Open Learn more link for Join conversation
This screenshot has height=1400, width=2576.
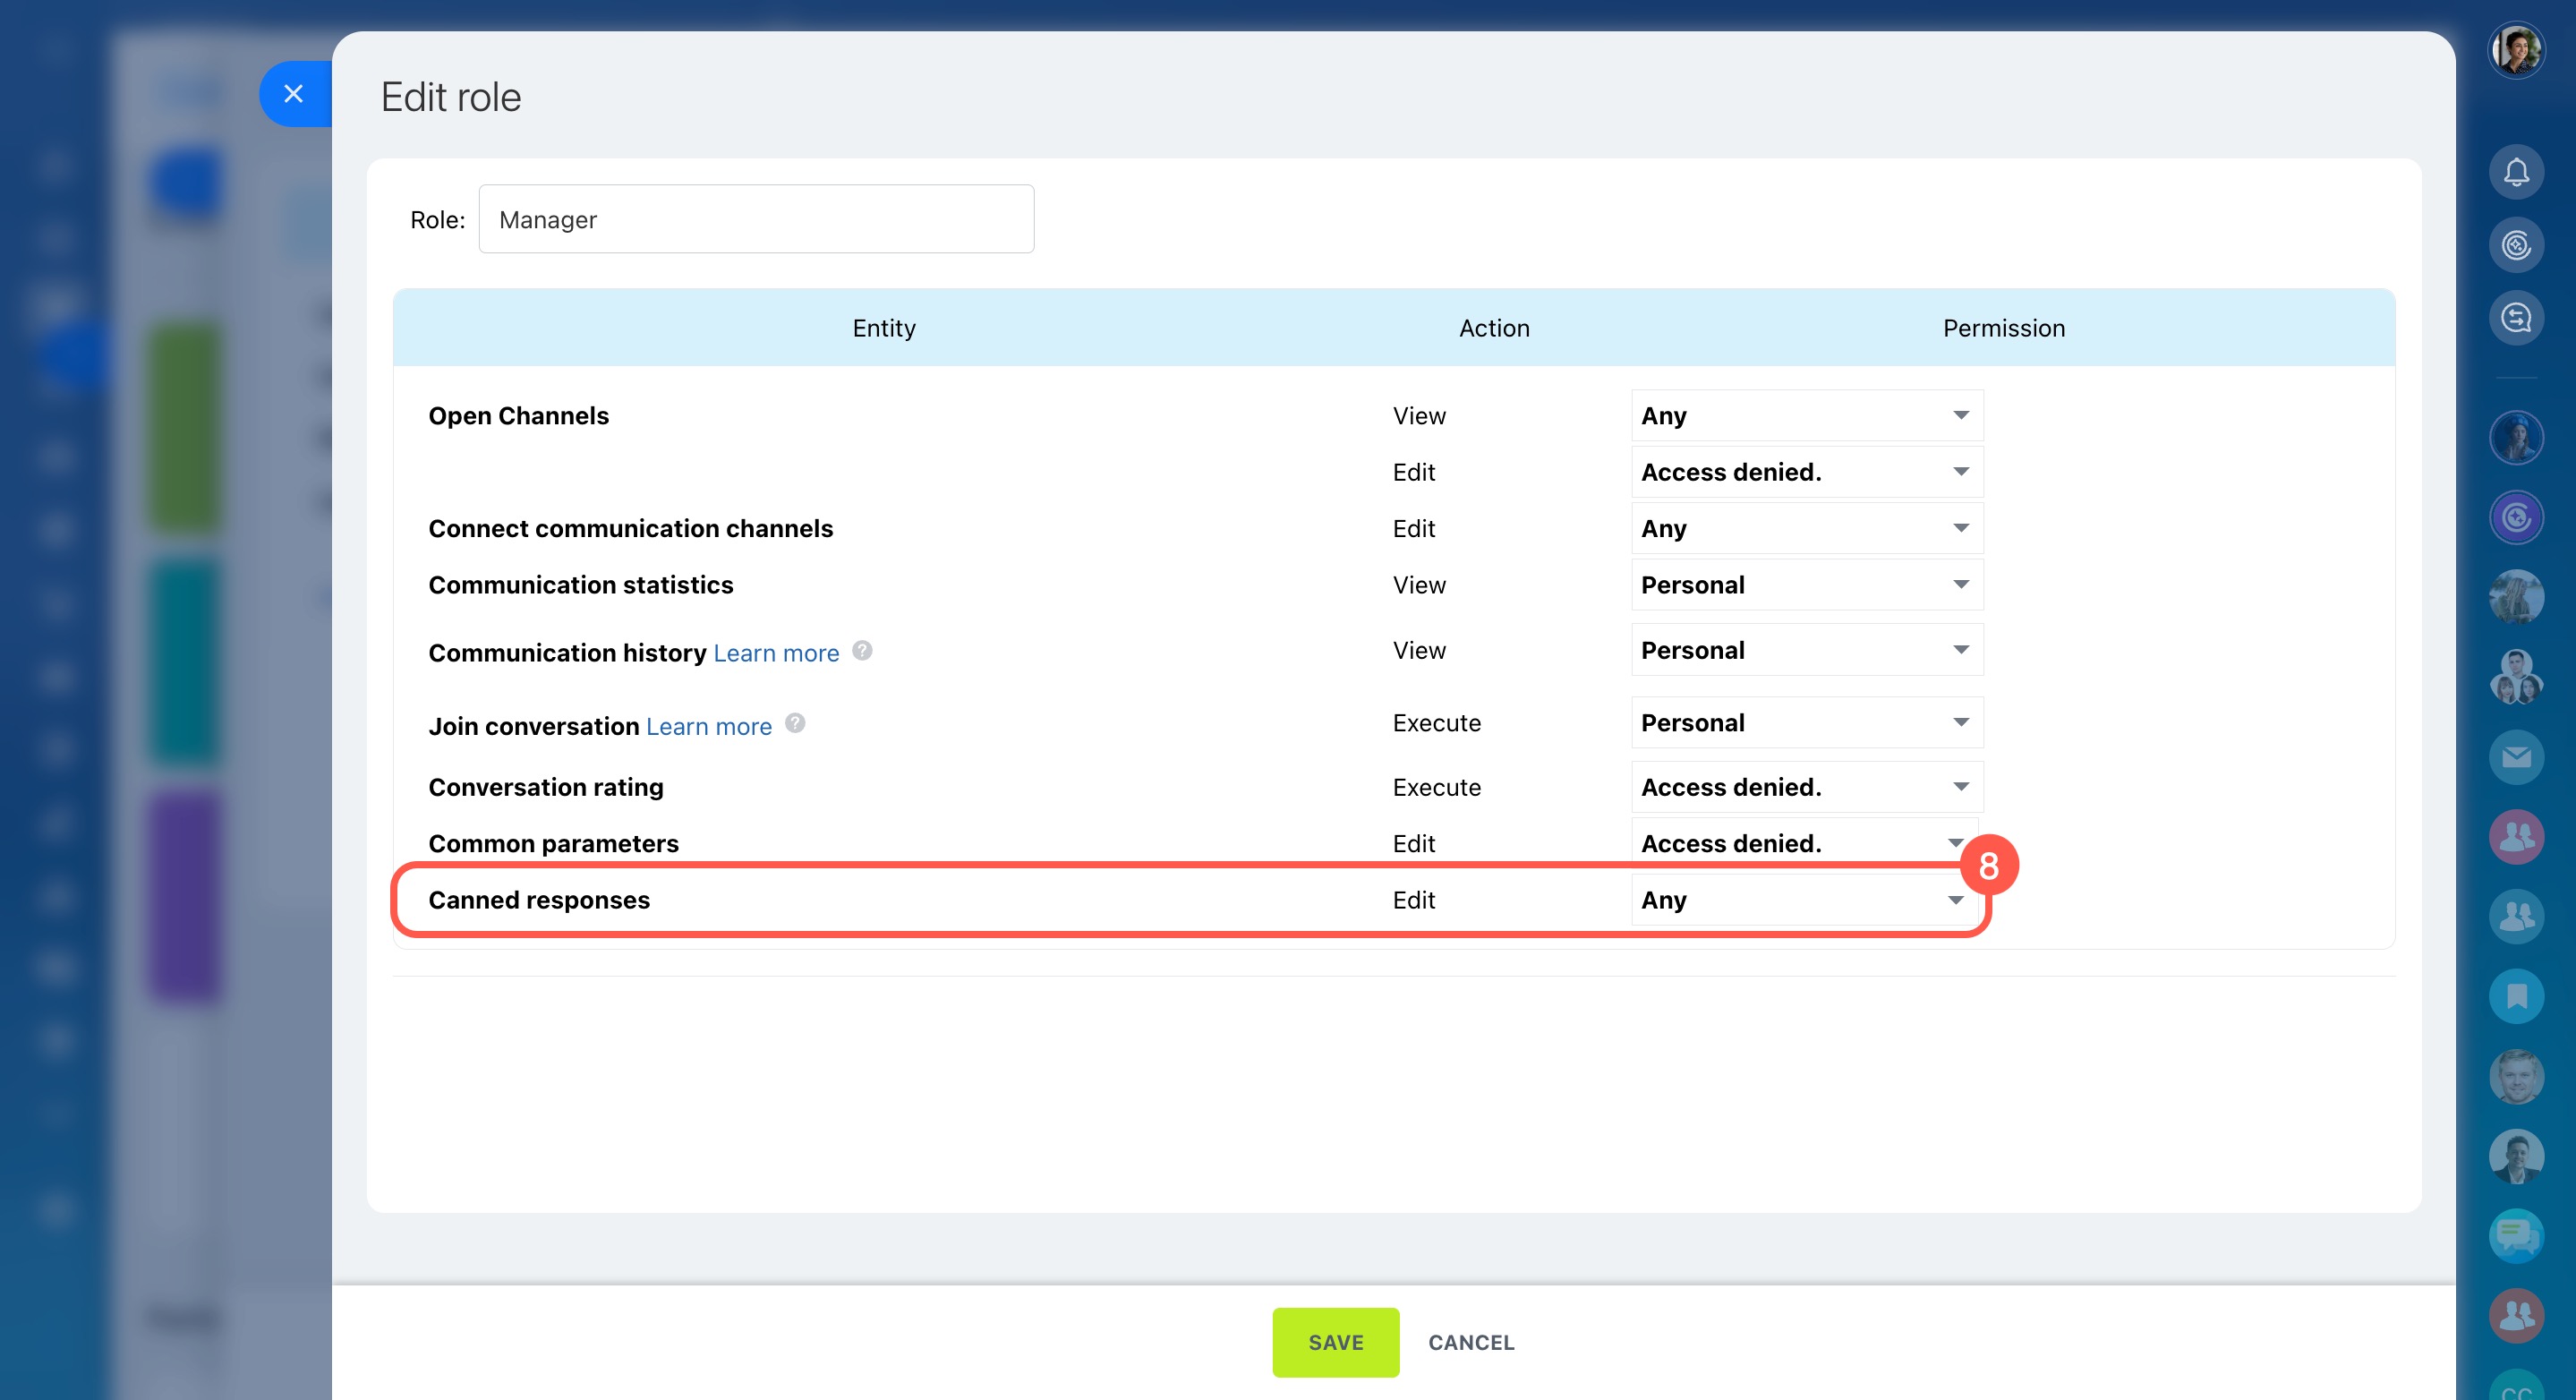(708, 726)
